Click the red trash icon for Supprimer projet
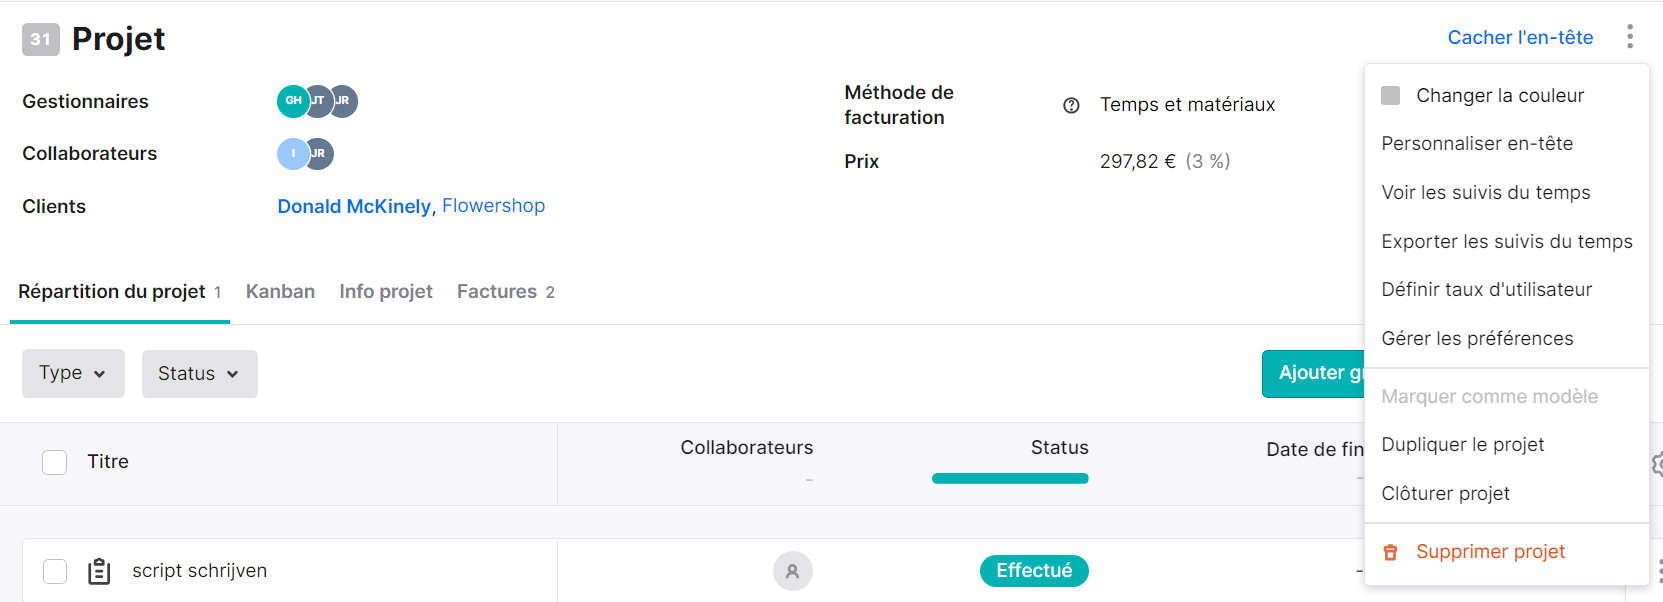Screen dimensions: 1663x602 click(x=1390, y=552)
